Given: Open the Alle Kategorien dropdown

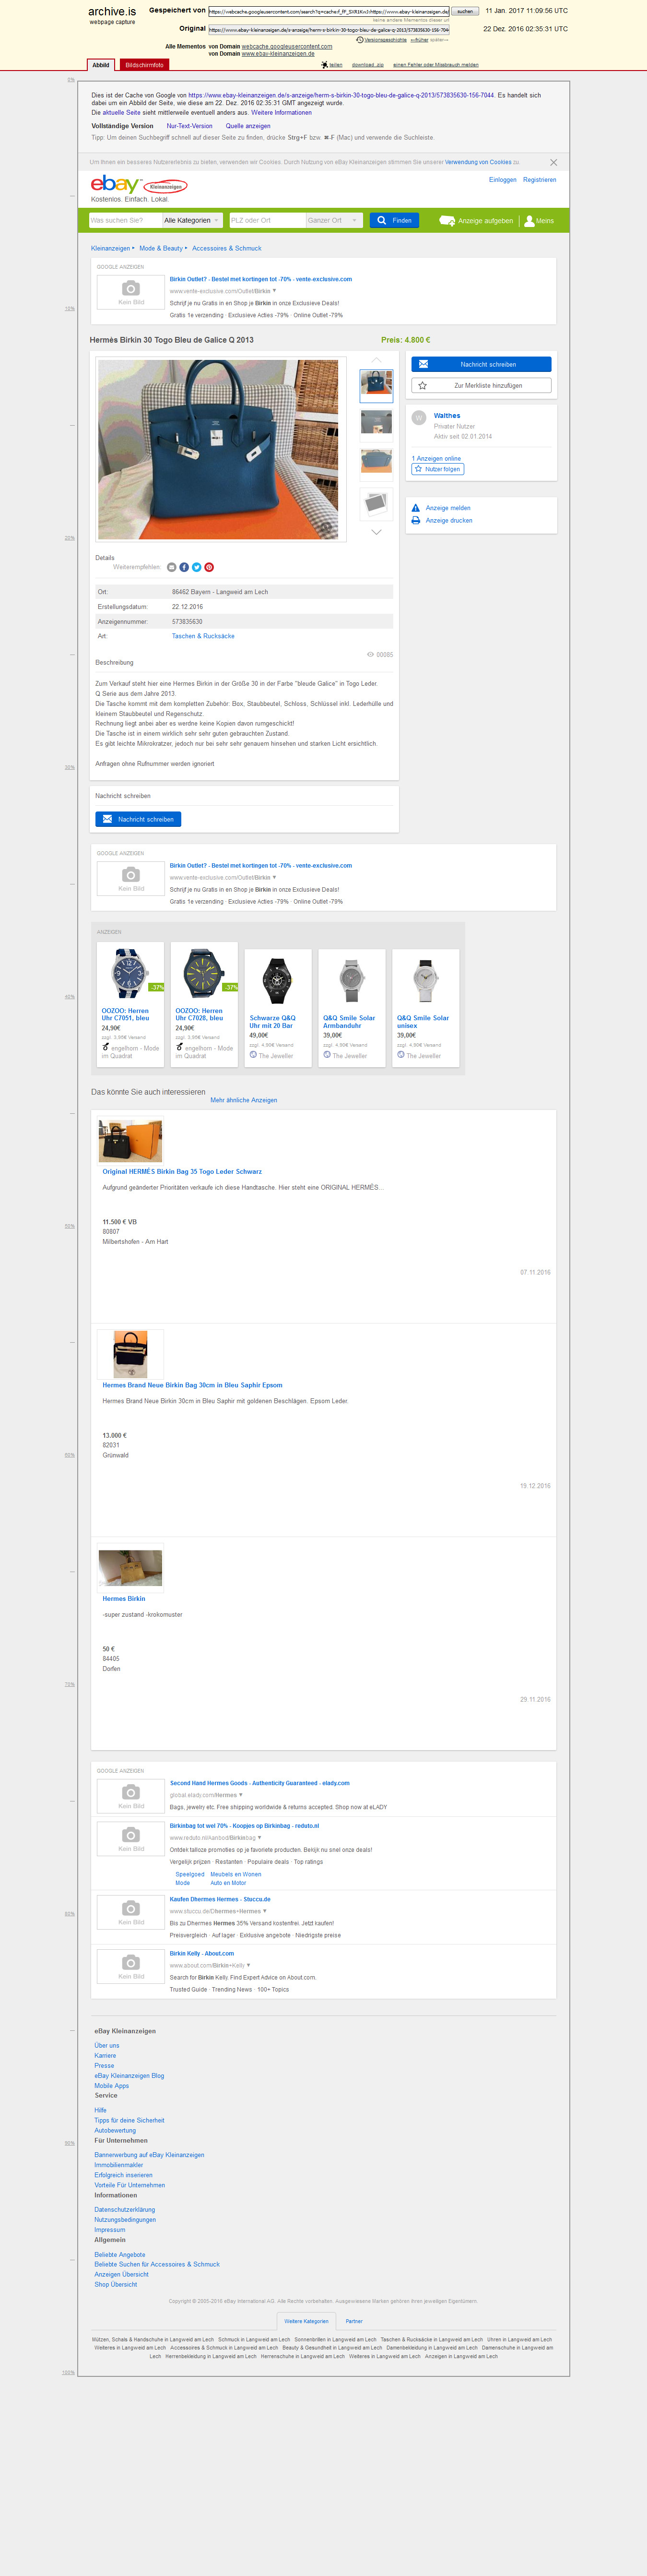Looking at the screenshot, I should [x=192, y=220].
